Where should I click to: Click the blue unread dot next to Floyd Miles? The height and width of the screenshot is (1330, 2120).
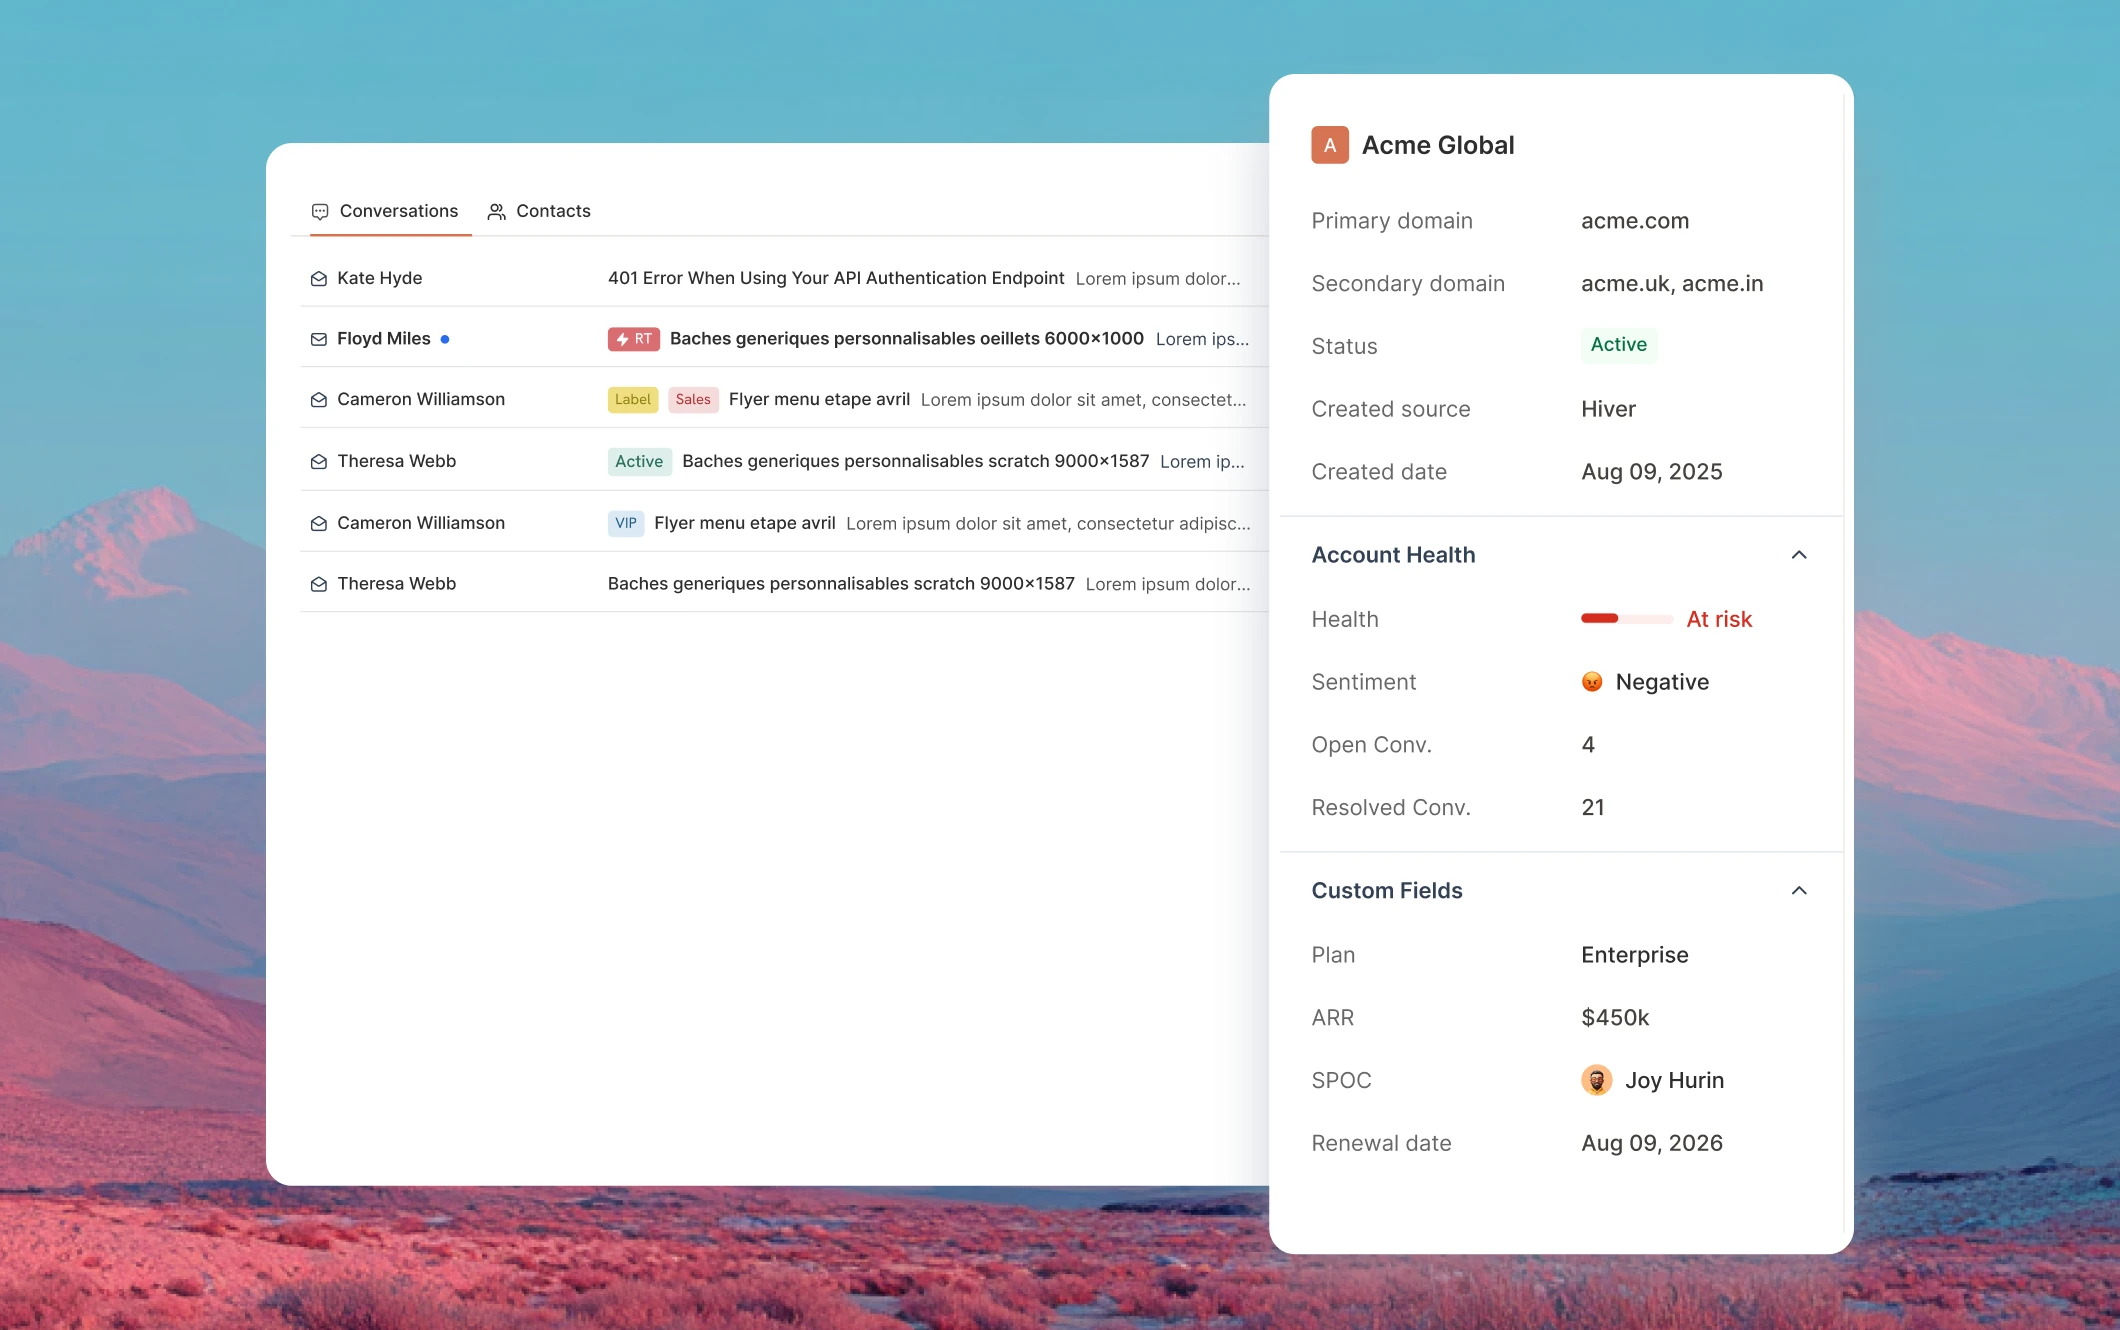(445, 339)
